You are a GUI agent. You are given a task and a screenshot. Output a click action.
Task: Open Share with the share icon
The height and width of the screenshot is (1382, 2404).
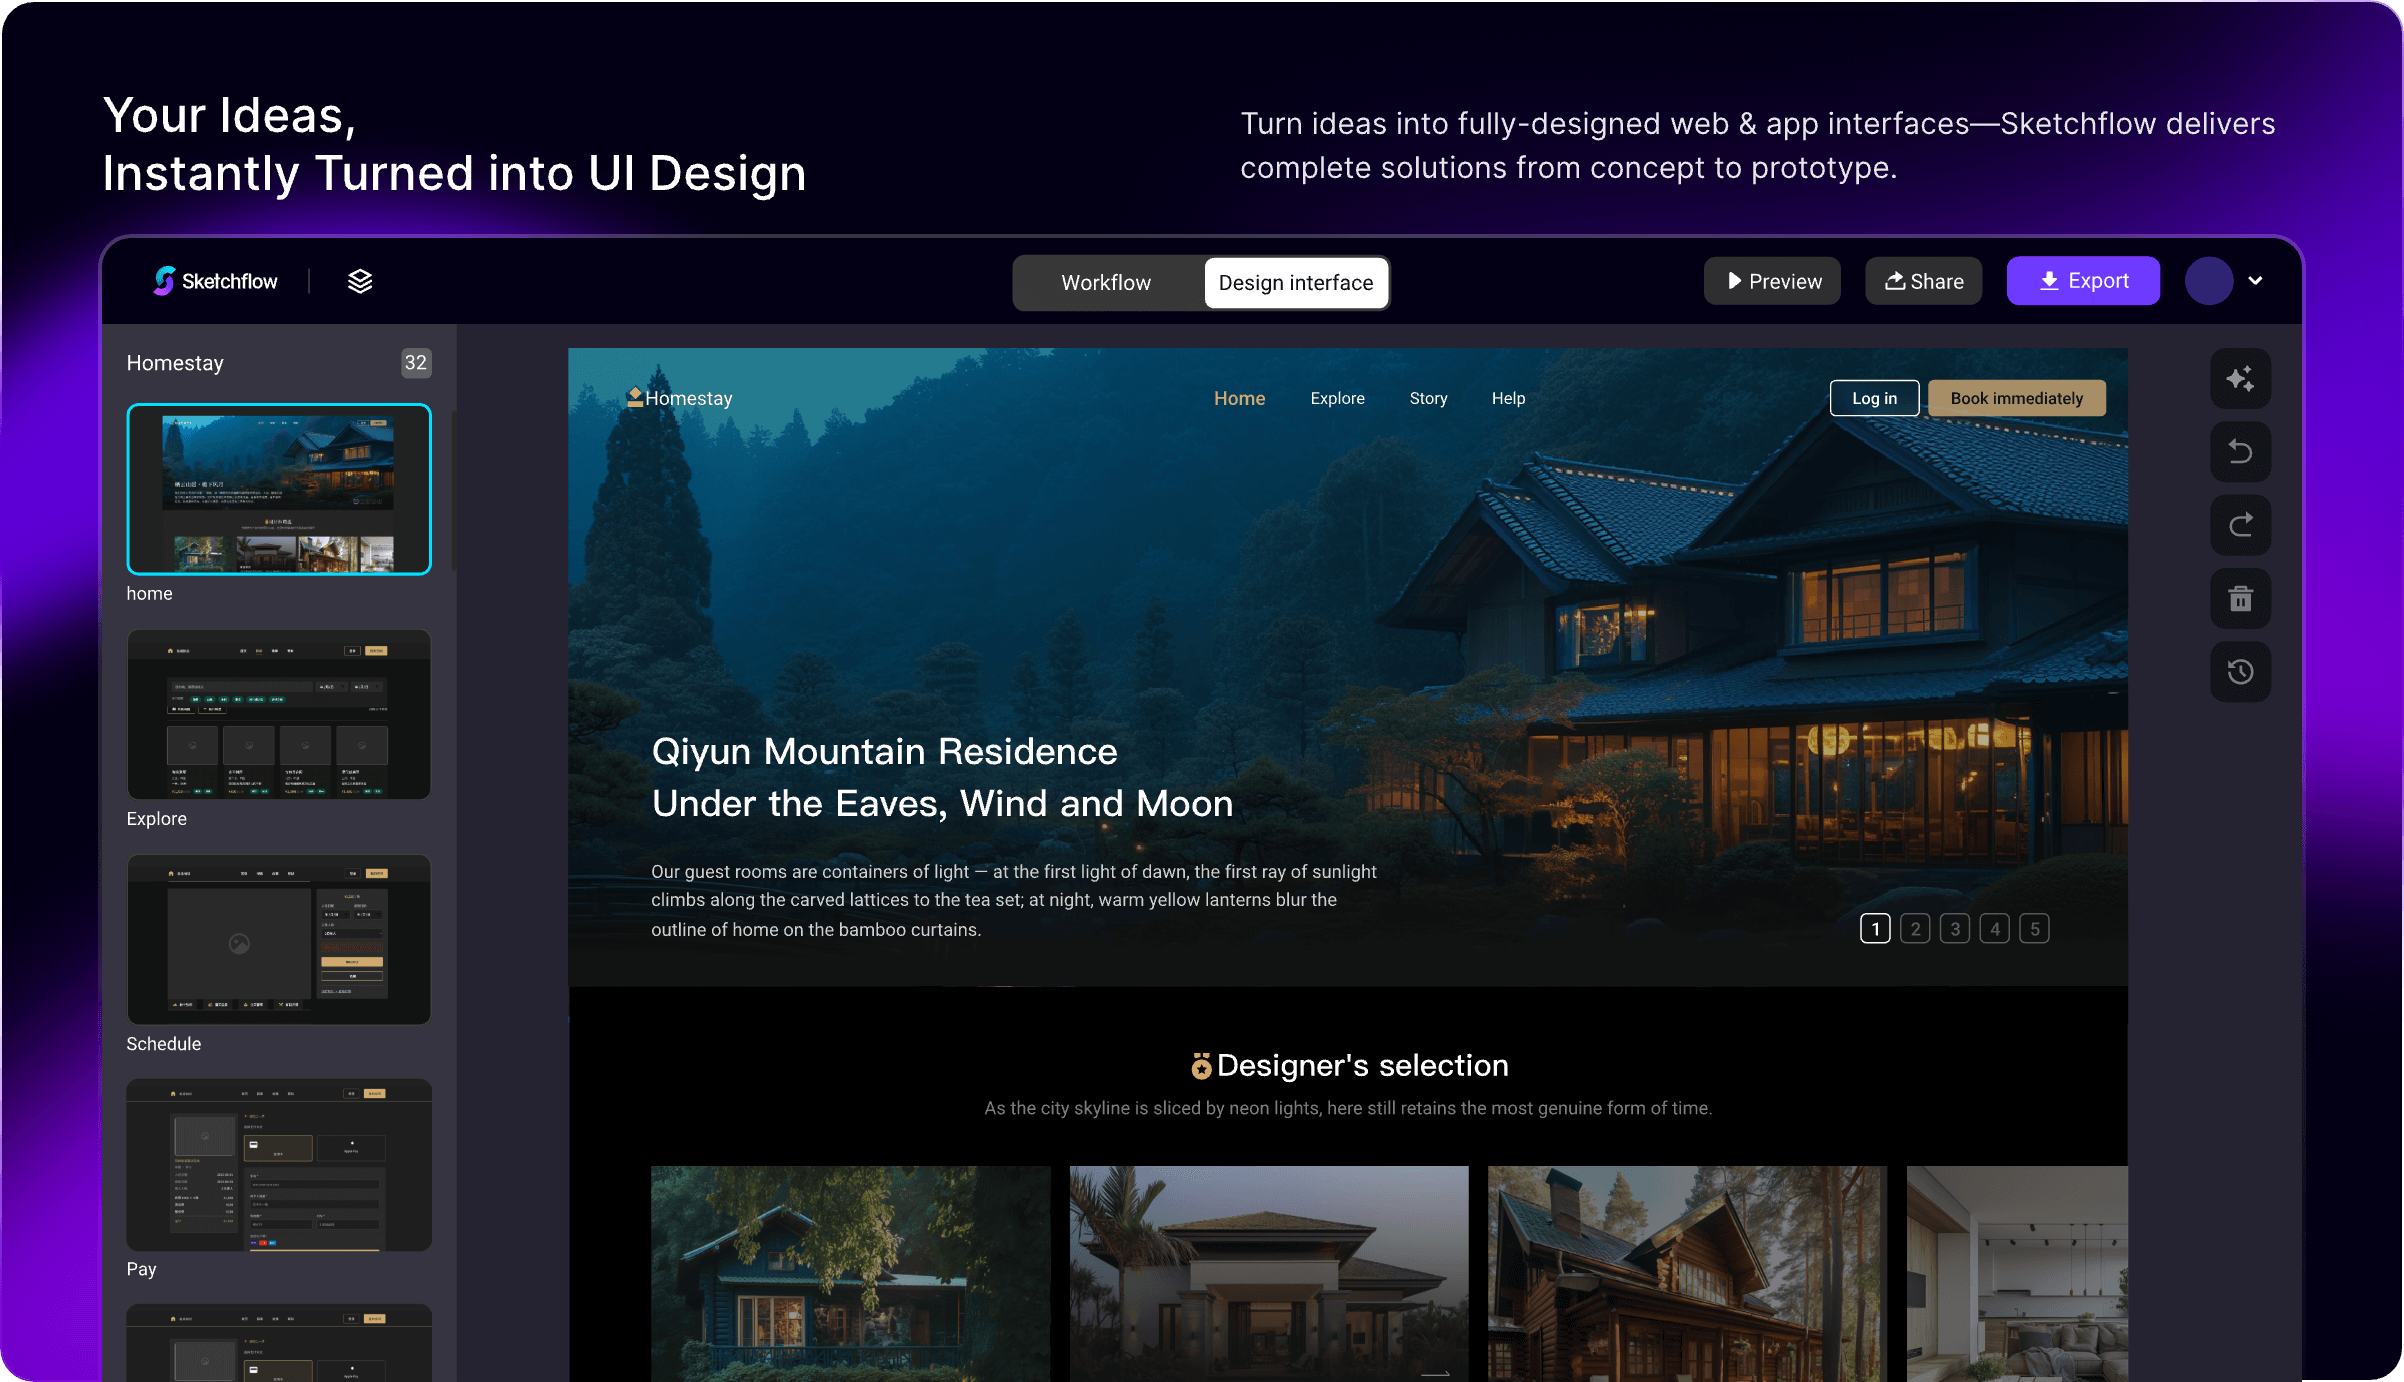[x=1922, y=281]
